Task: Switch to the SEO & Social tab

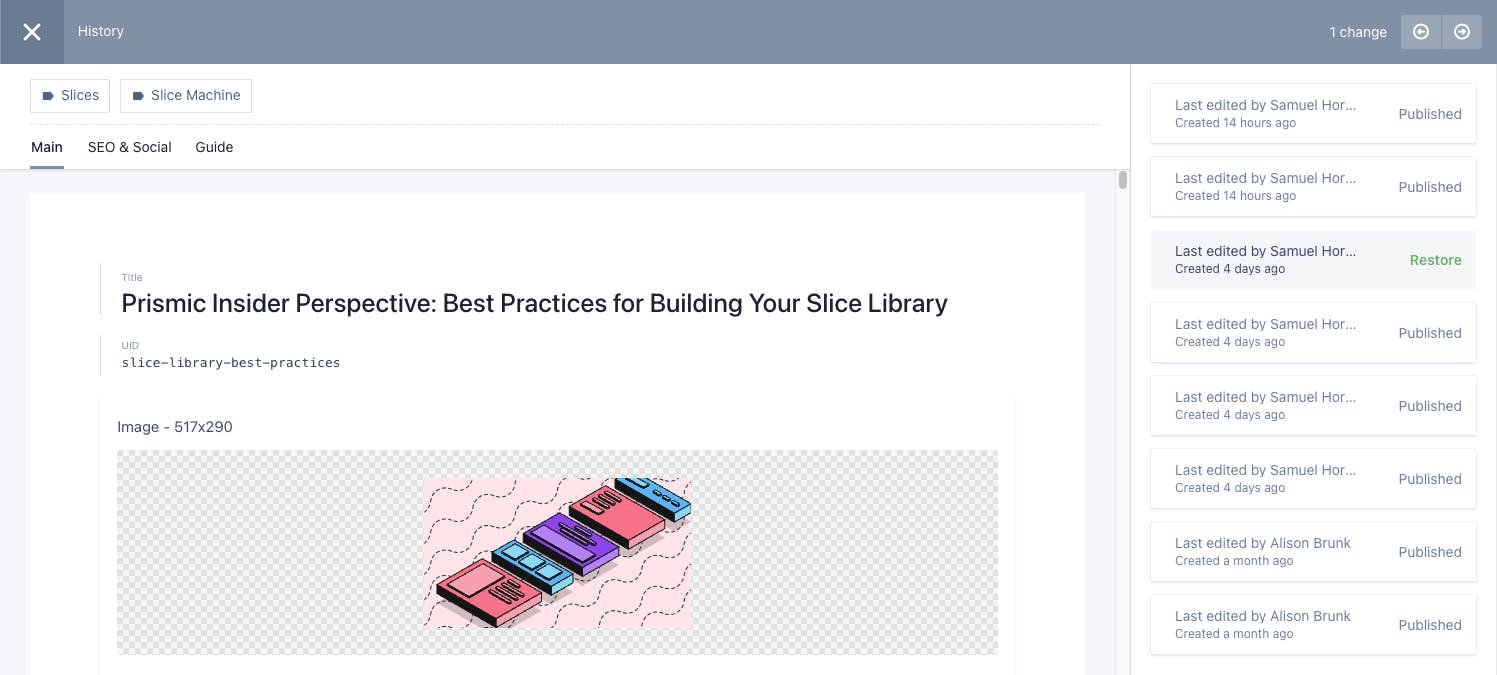Action: click(x=129, y=147)
